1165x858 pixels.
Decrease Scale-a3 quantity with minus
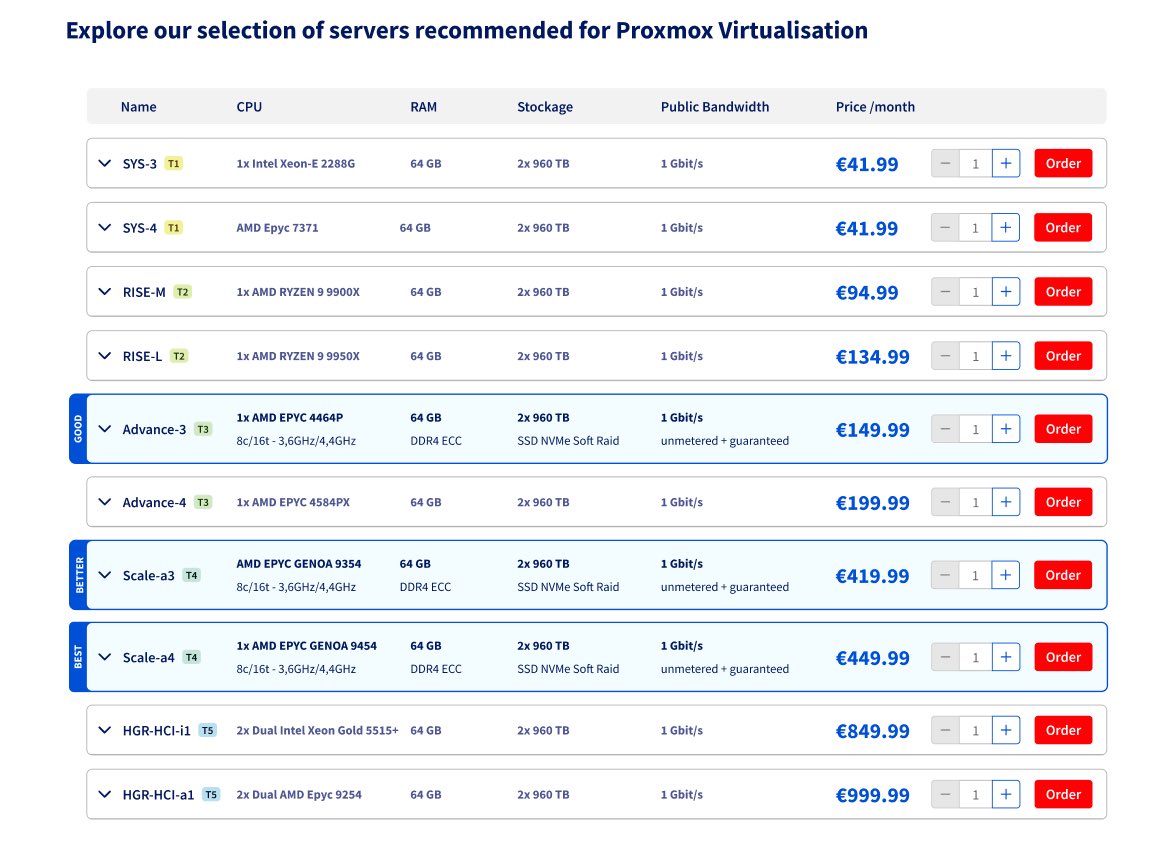coord(945,575)
